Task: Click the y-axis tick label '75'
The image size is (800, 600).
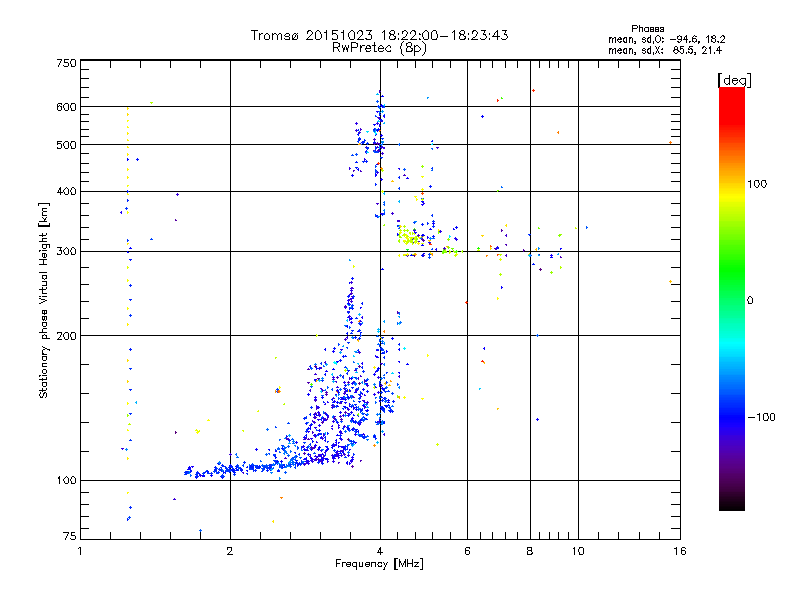Action: (x=70, y=536)
